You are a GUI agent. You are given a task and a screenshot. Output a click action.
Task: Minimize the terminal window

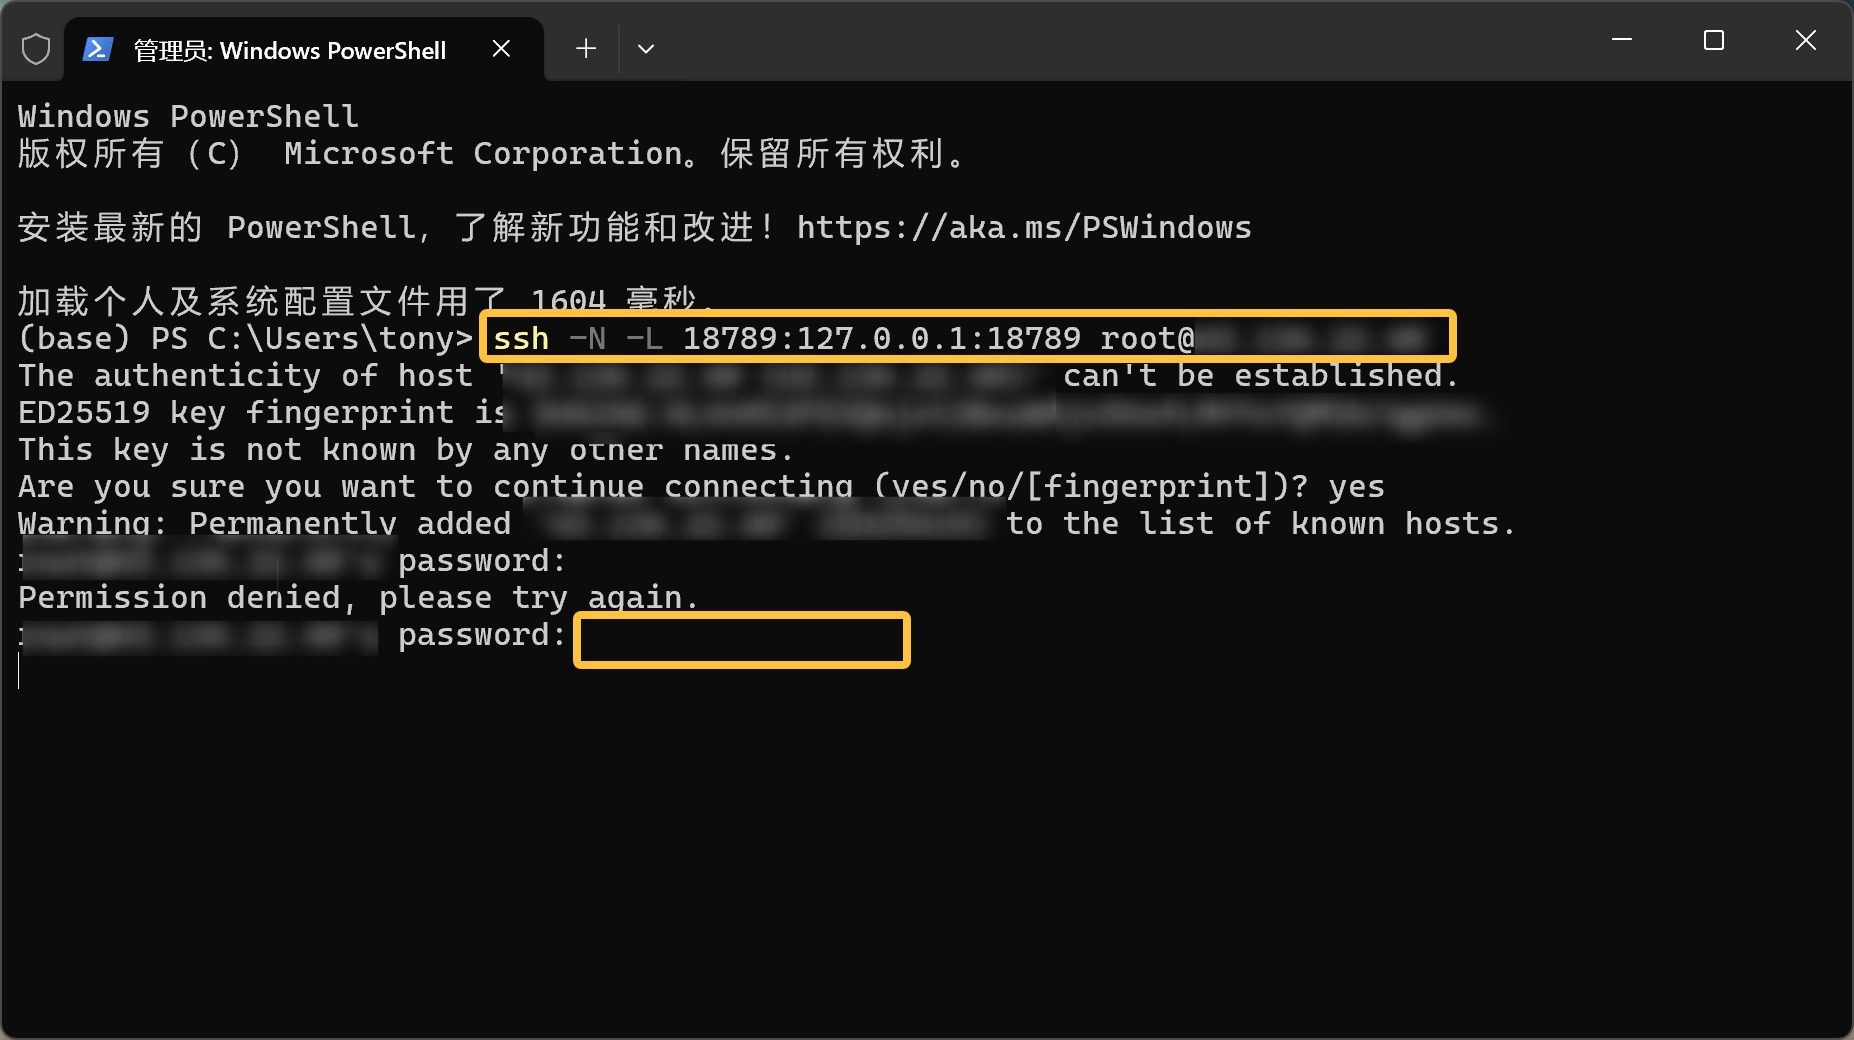pos(1622,40)
